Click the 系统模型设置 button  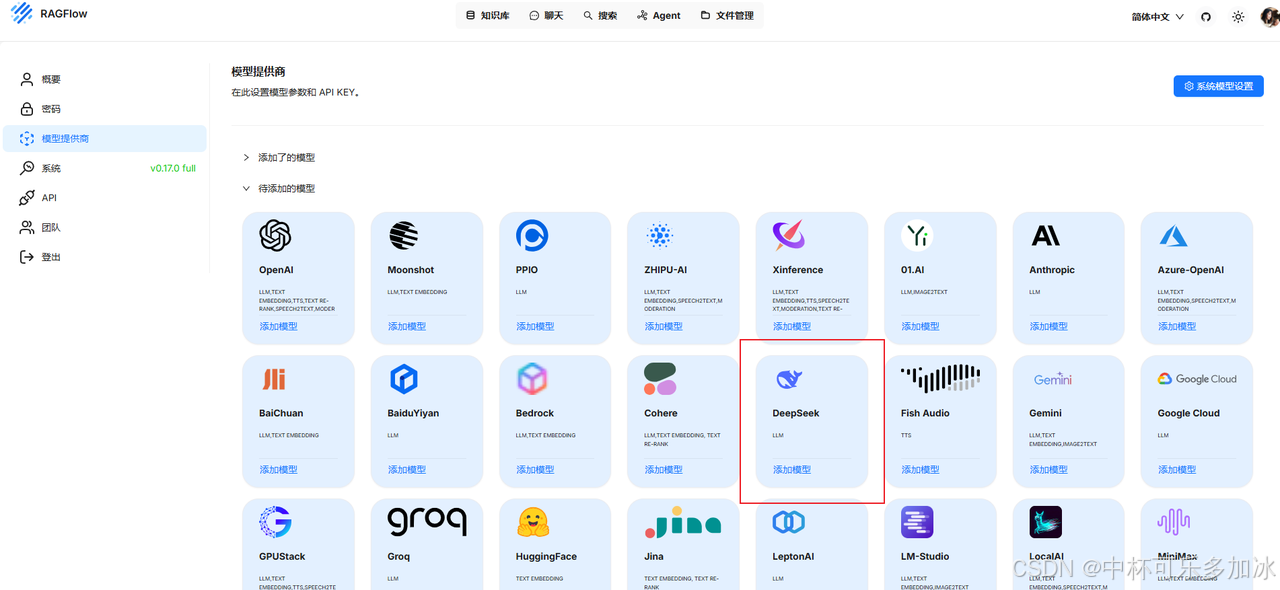(x=1218, y=86)
